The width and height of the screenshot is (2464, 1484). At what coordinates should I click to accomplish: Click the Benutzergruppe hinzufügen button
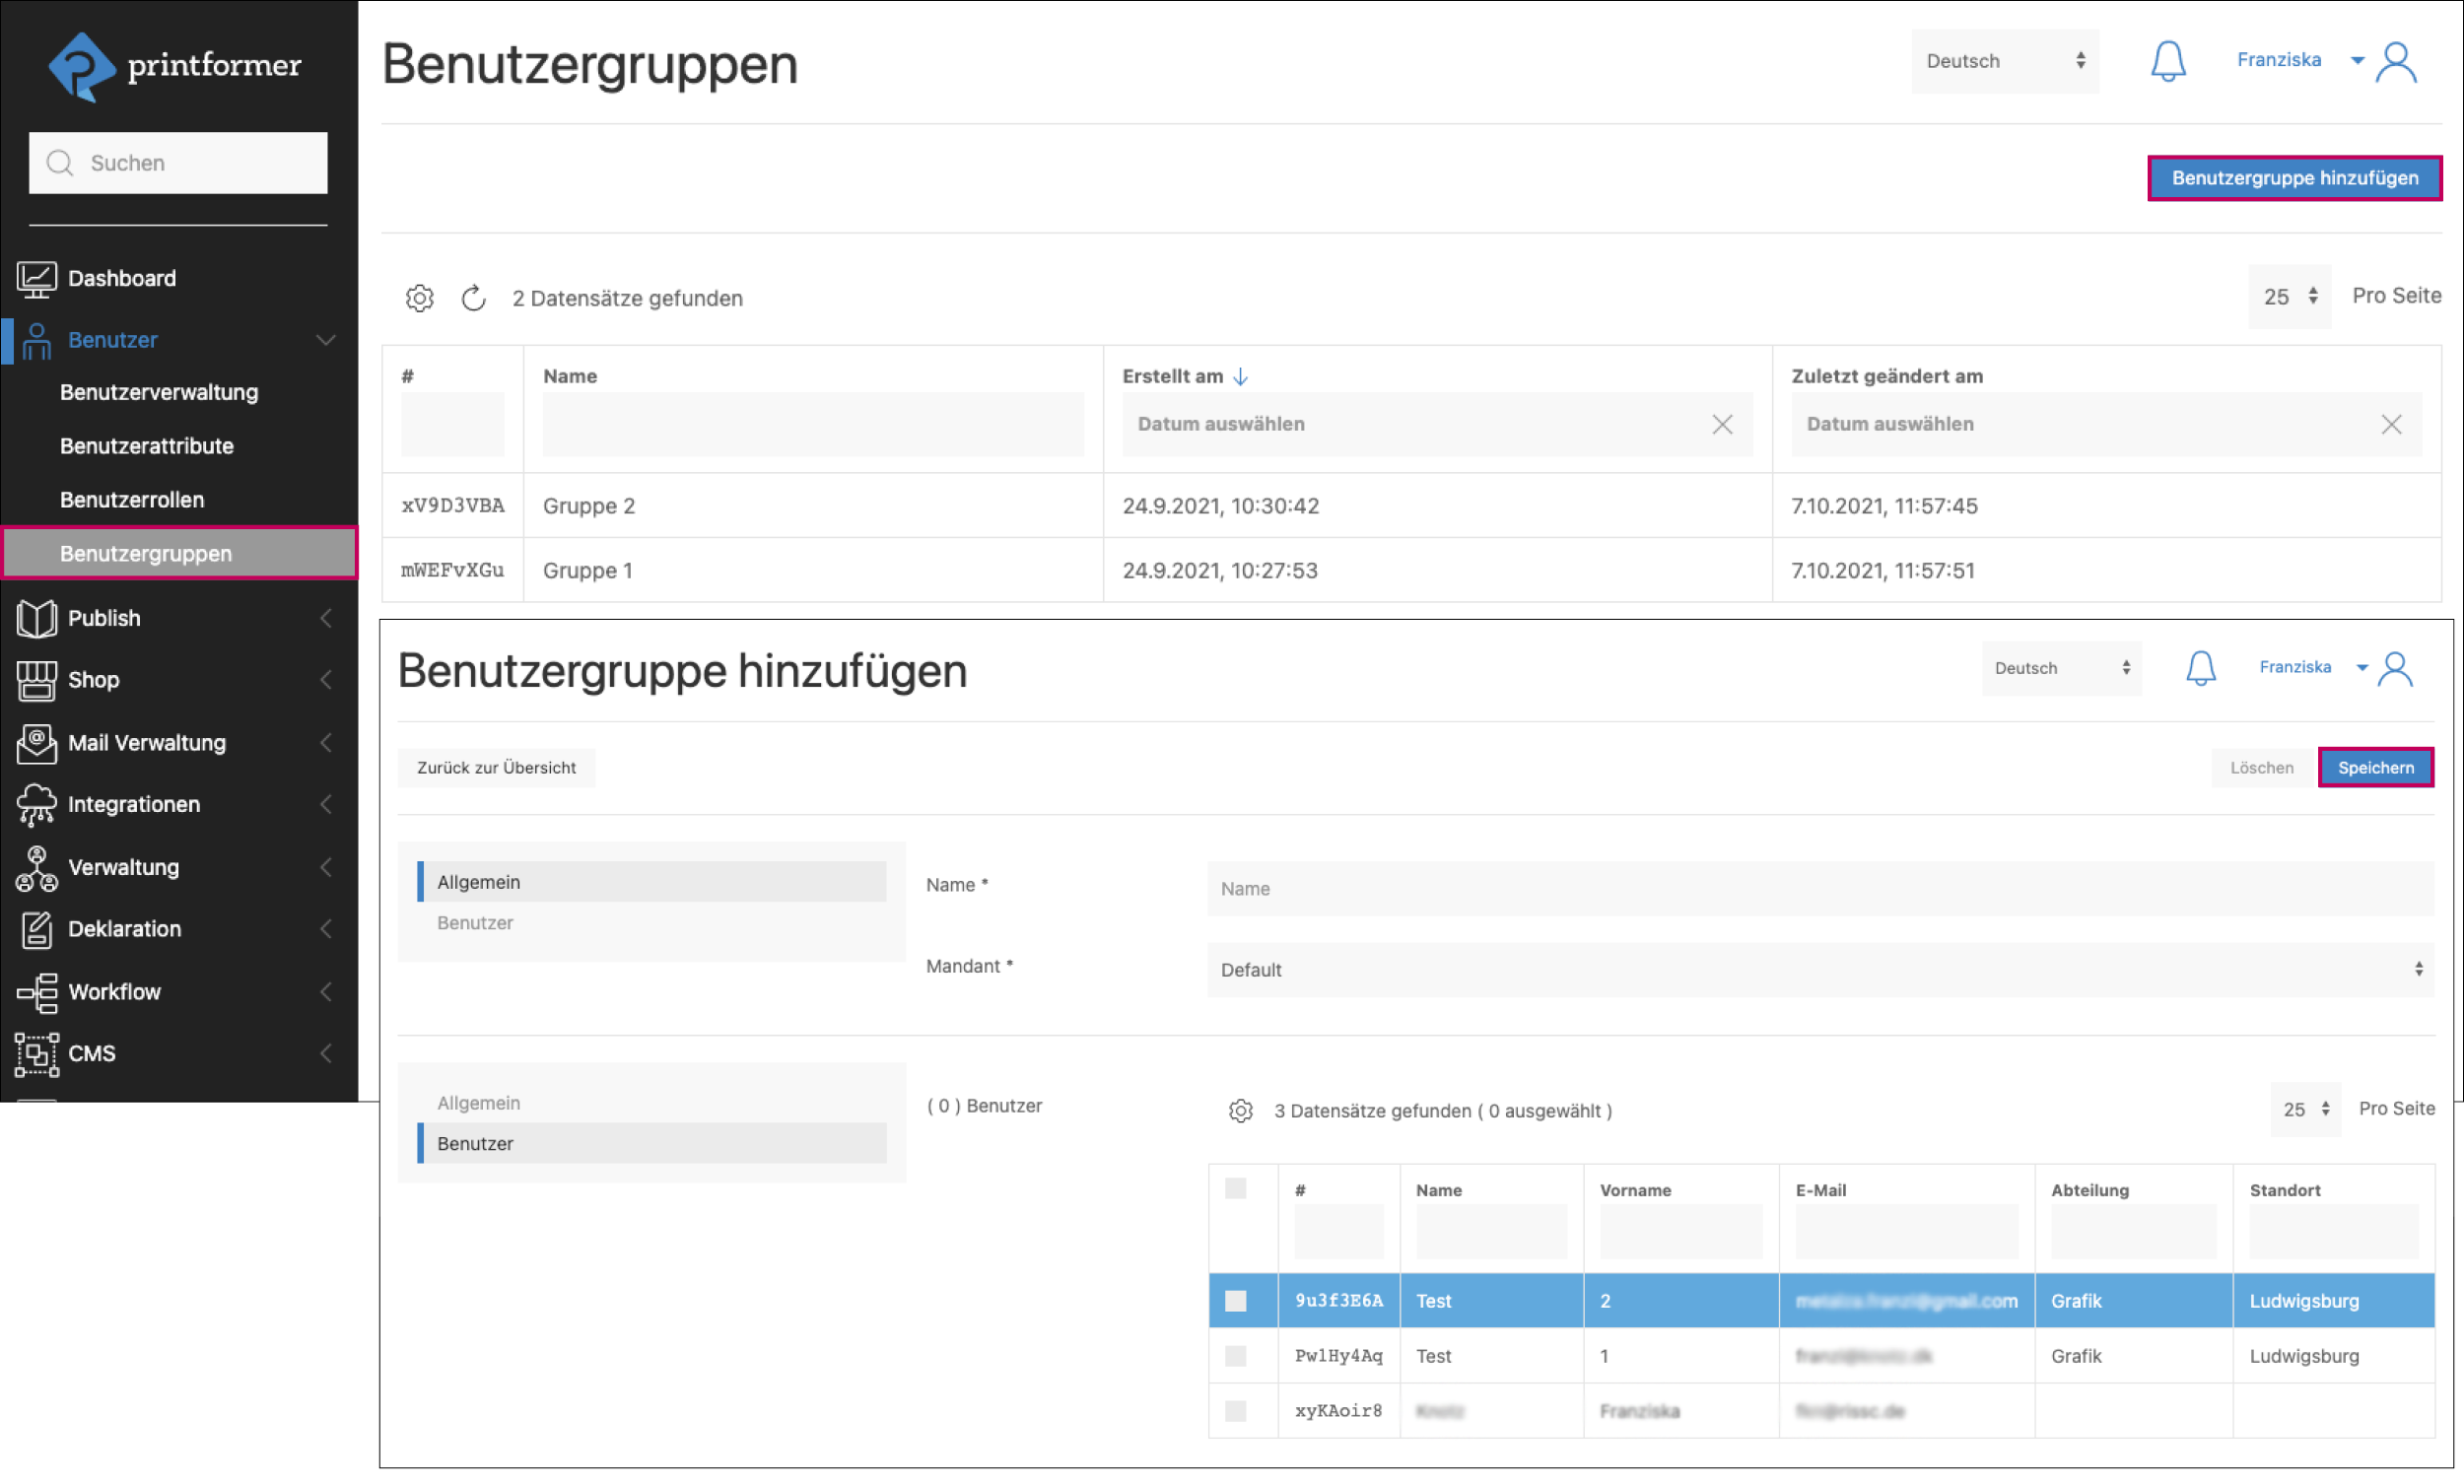[x=2294, y=178]
